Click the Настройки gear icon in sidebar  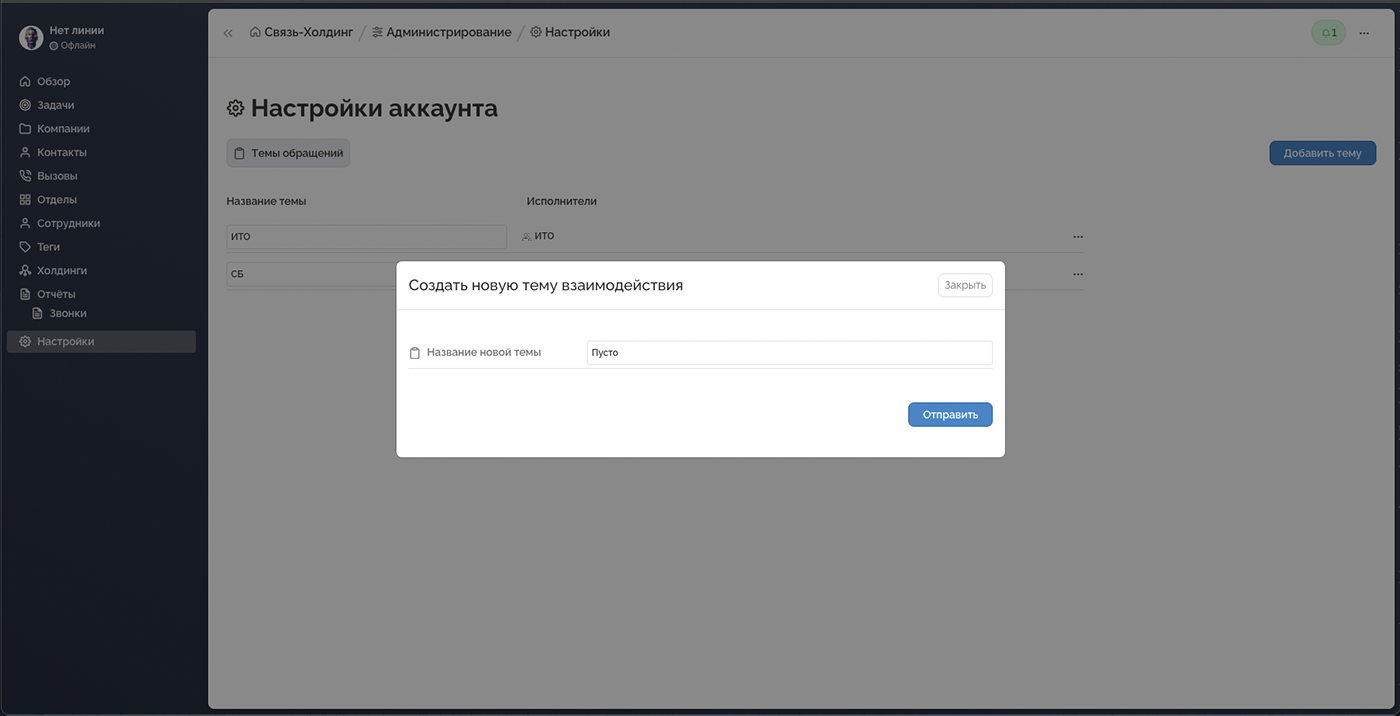pyautogui.click(x=24, y=341)
